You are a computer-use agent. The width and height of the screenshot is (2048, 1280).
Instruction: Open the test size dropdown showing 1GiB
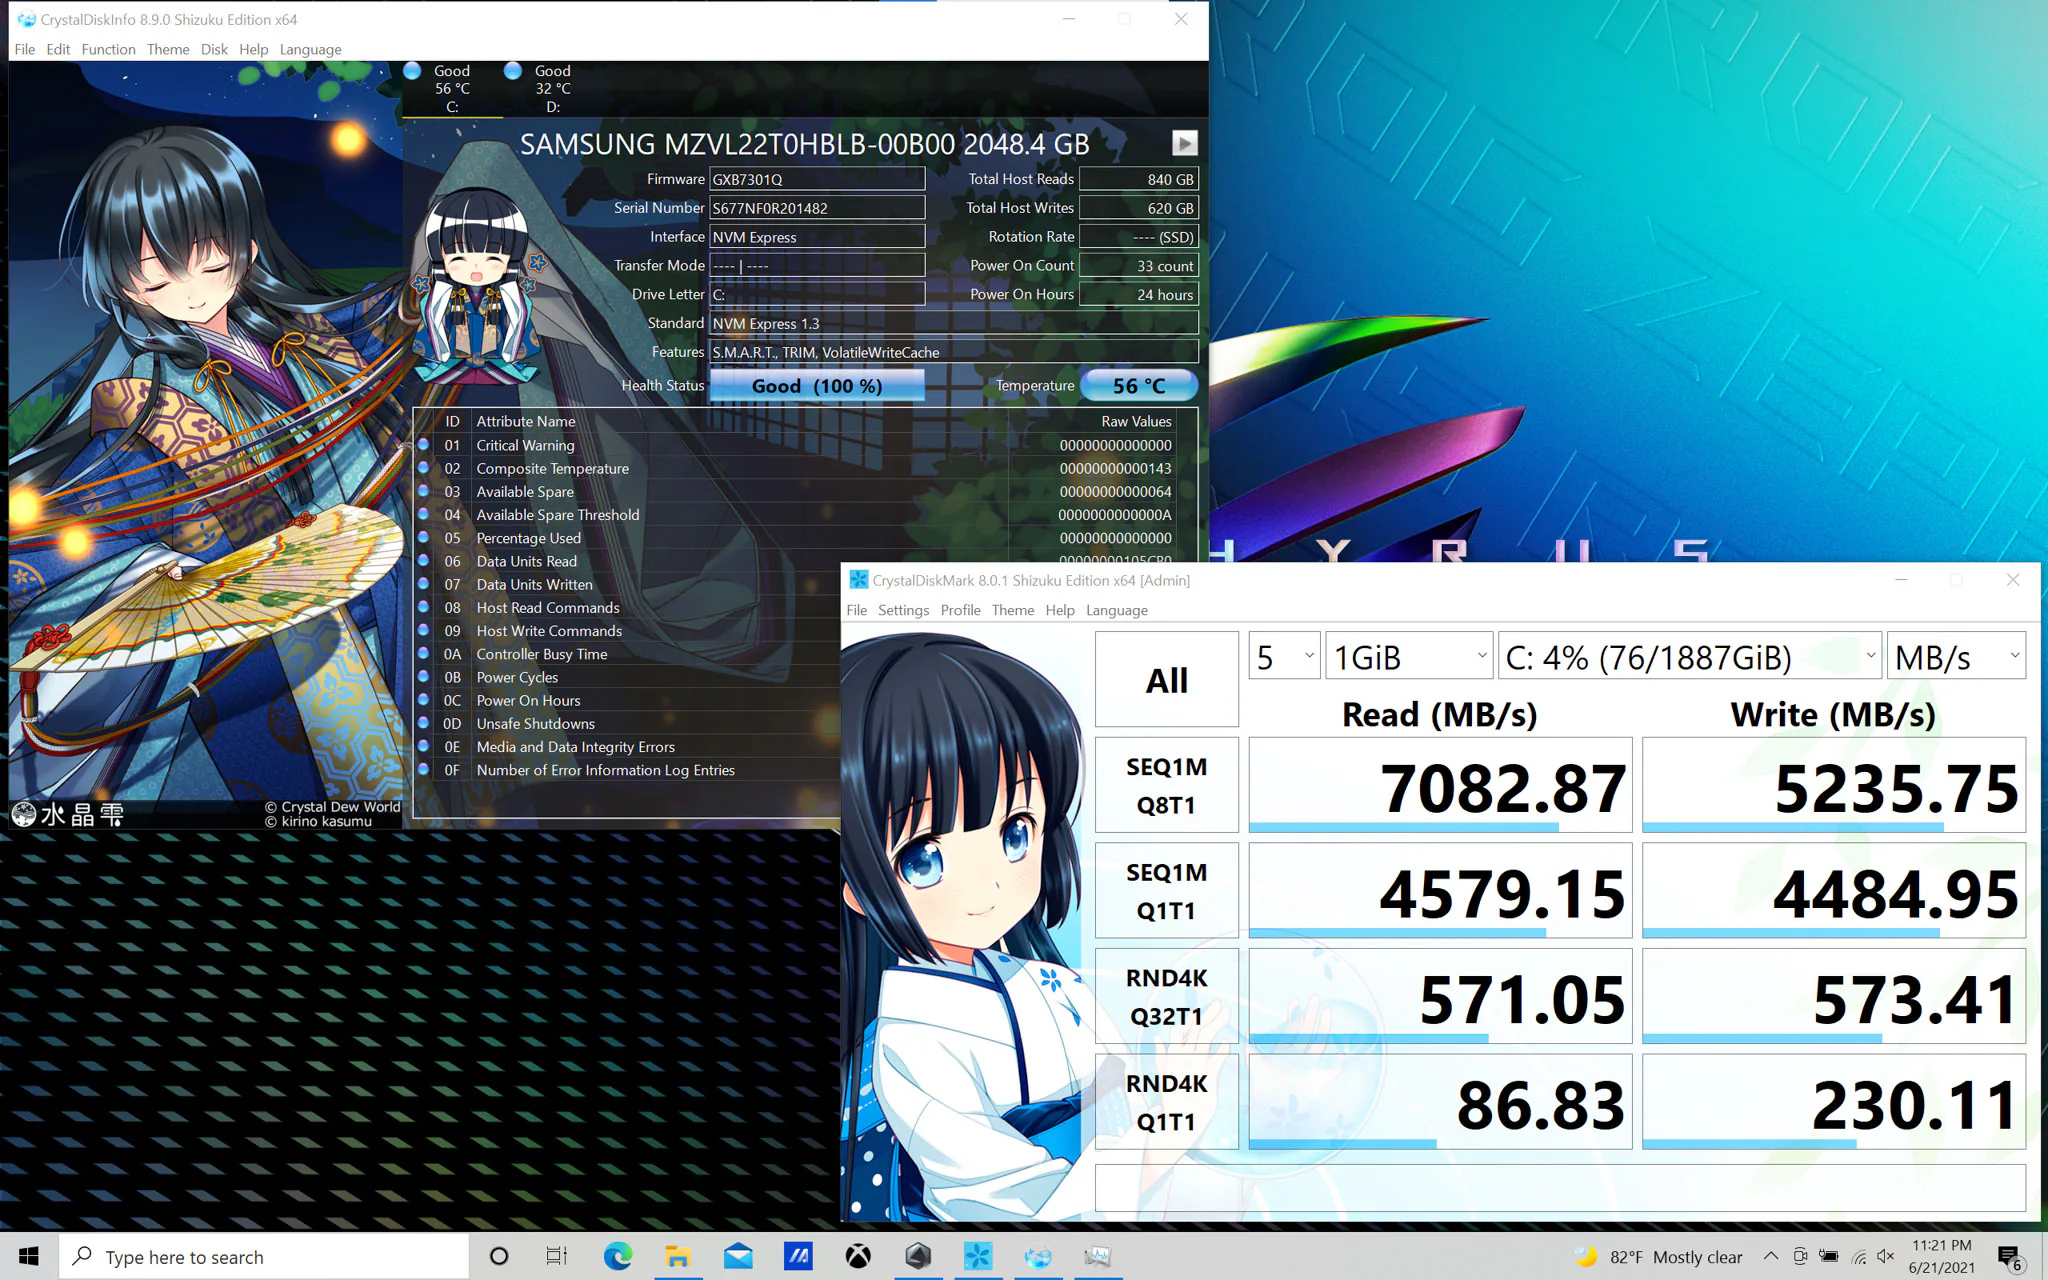[x=1409, y=657]
